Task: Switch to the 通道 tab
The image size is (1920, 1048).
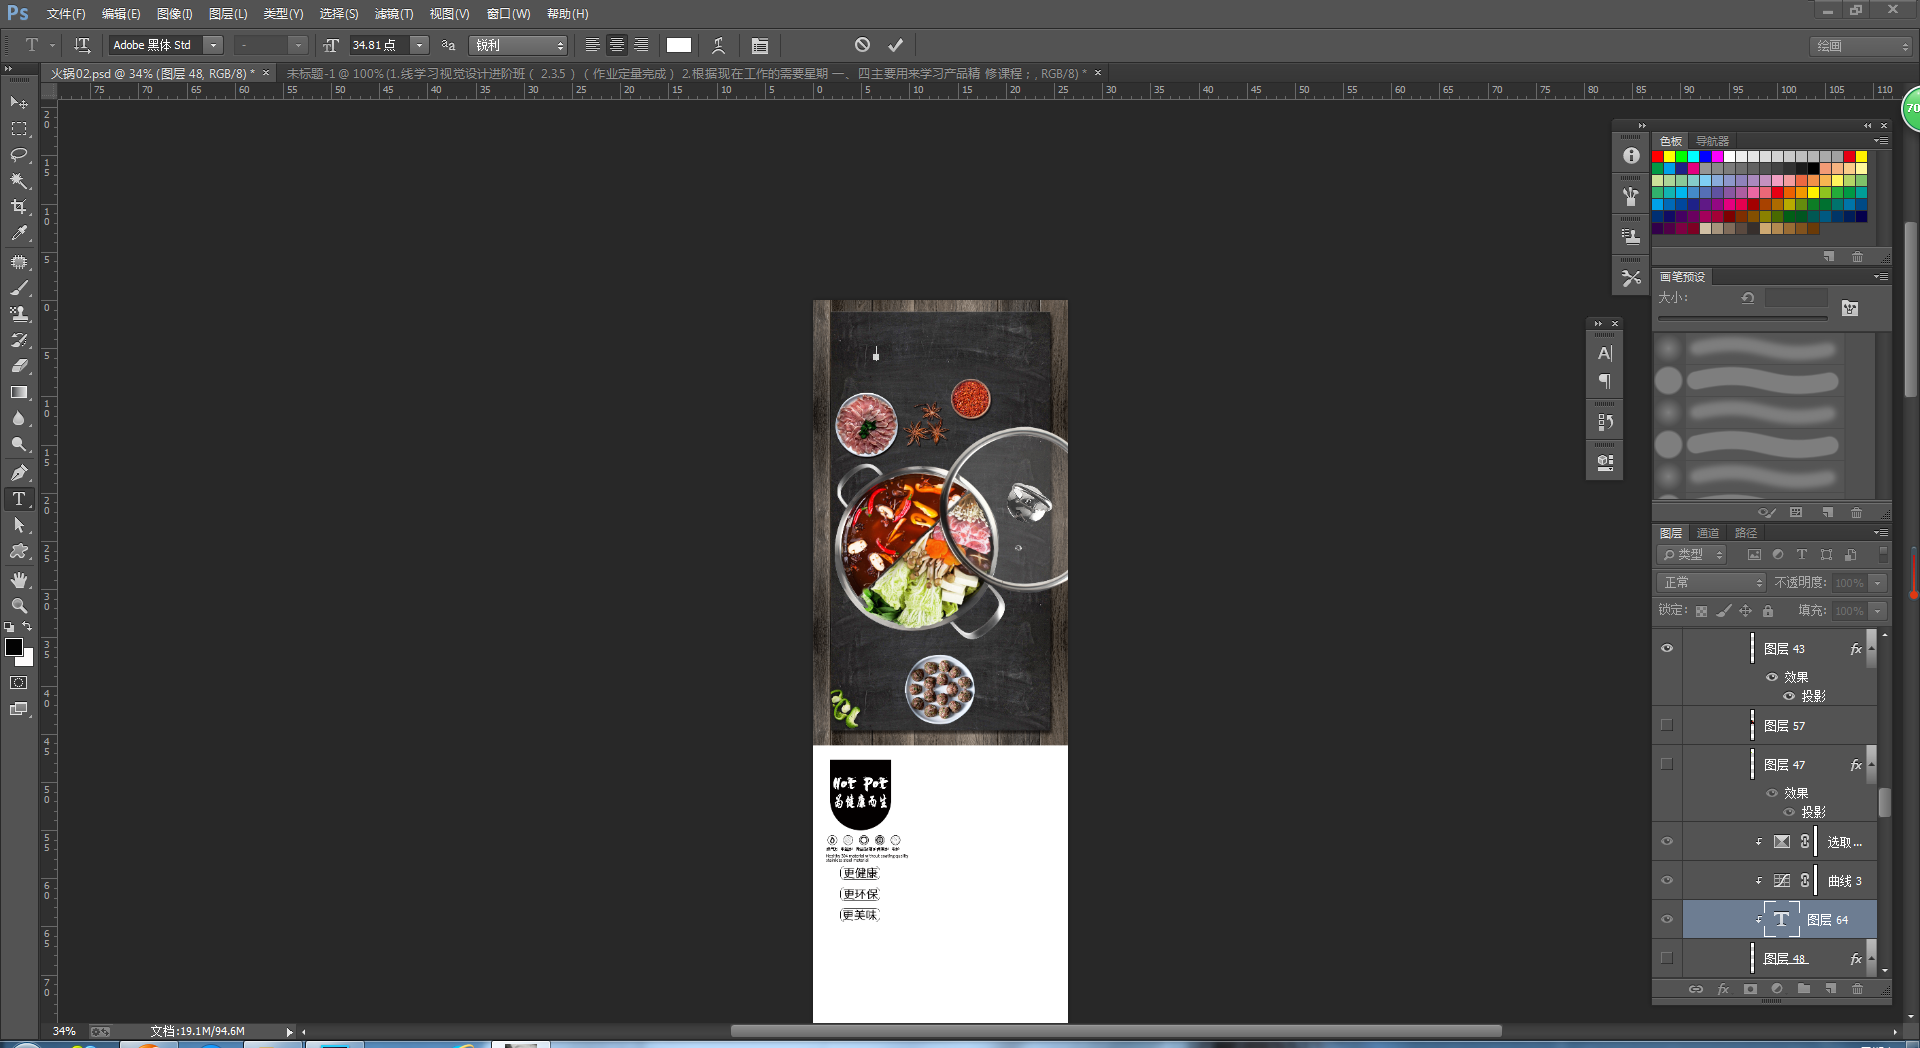Action: pyautogui.click(x=1708, y=533)
